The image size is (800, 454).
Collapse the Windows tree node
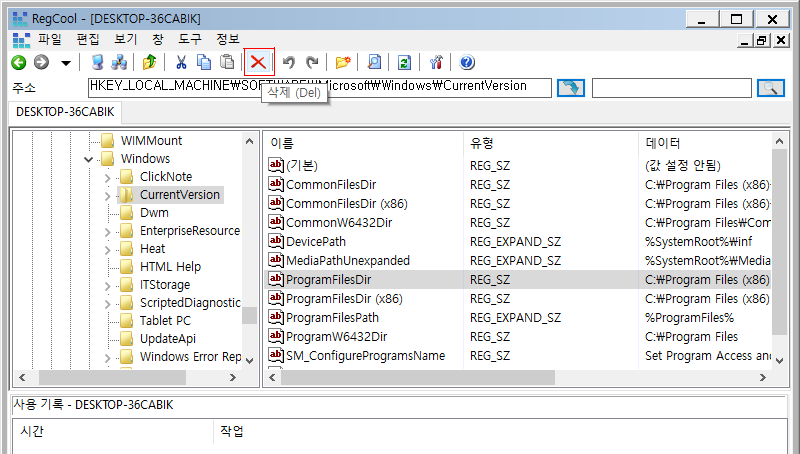pos(88,159)
